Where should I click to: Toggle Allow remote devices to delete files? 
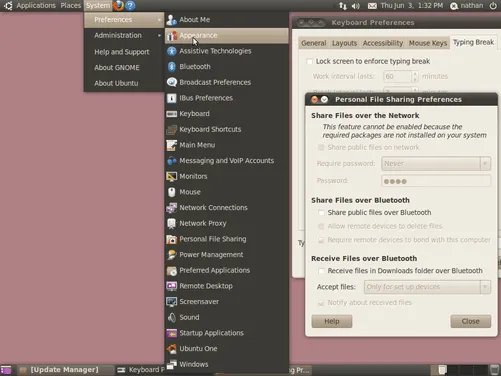pos(321,226)
